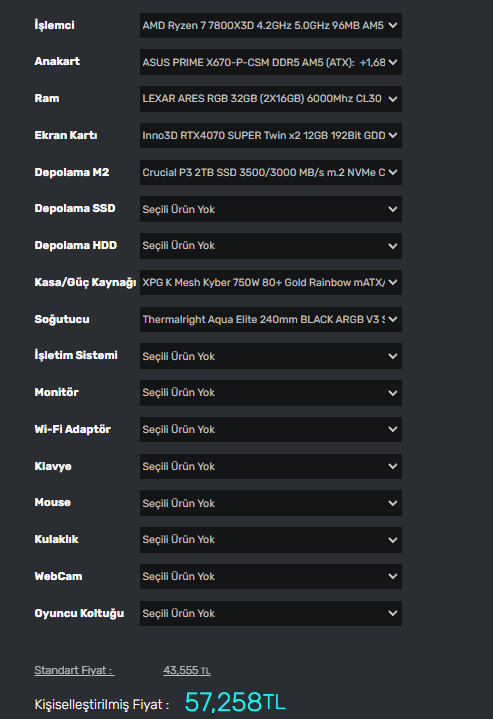Select a WebCam product
Screen dimensions: 493x719
coord(271,576)
